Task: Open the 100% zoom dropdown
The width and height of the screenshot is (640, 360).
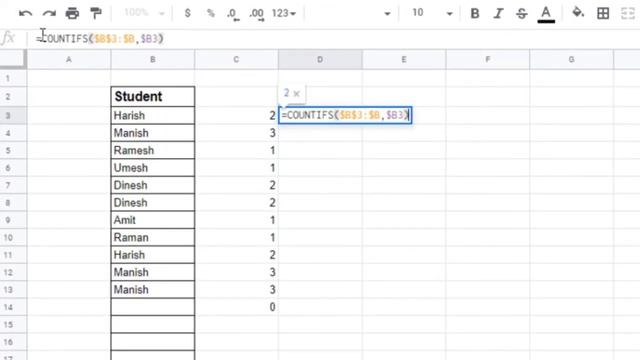Action: [x=144, y=13]
